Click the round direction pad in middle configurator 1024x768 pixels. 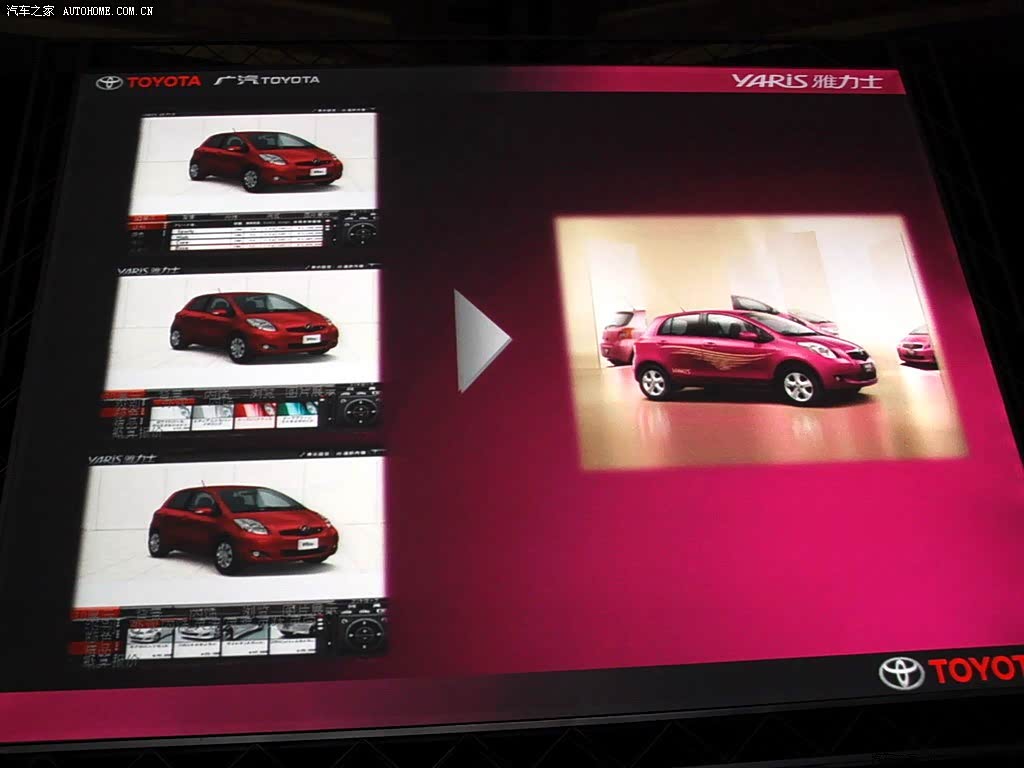(359, 410)
